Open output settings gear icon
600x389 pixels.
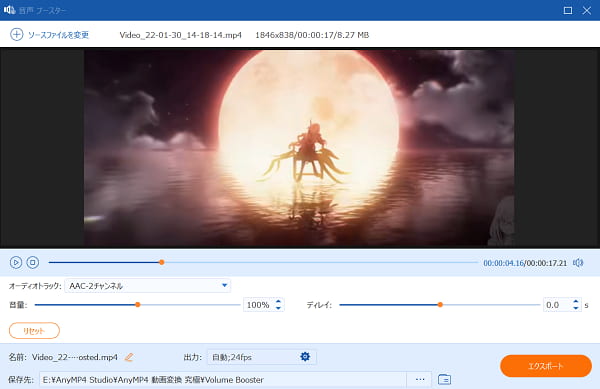click(x=305, y=357)
